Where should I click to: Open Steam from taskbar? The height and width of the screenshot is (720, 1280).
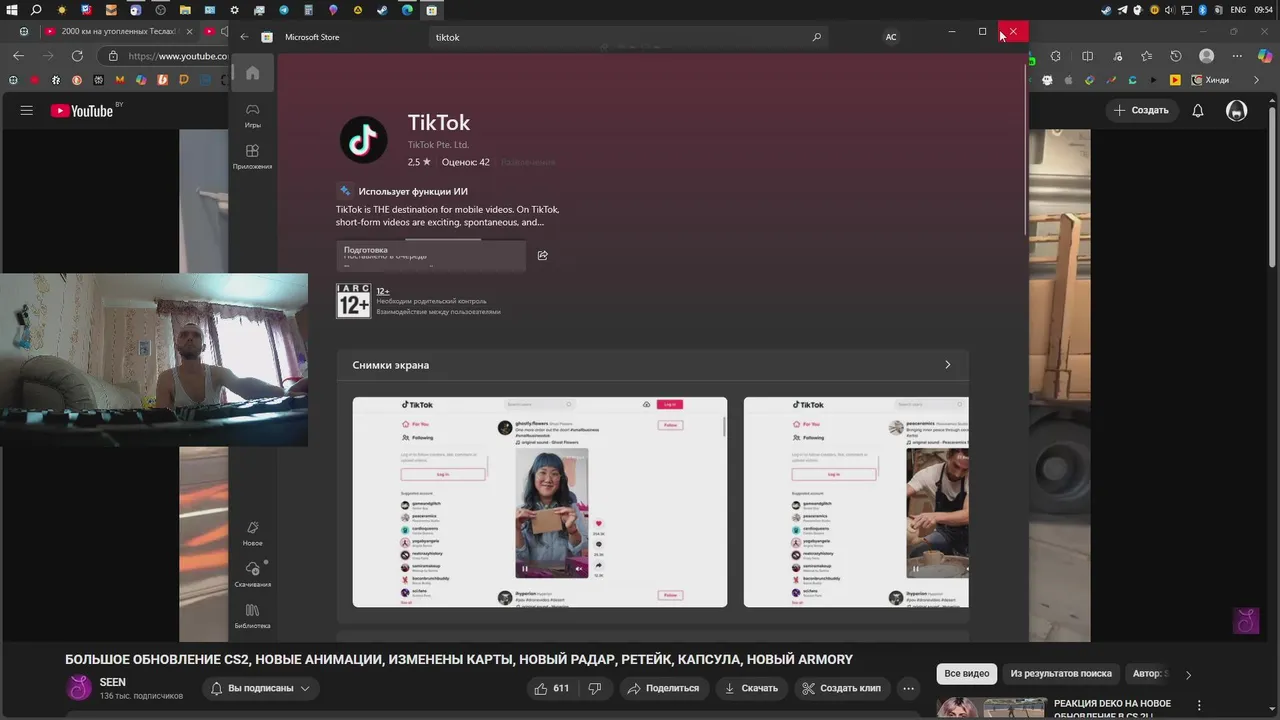click(x=382, y=10)
